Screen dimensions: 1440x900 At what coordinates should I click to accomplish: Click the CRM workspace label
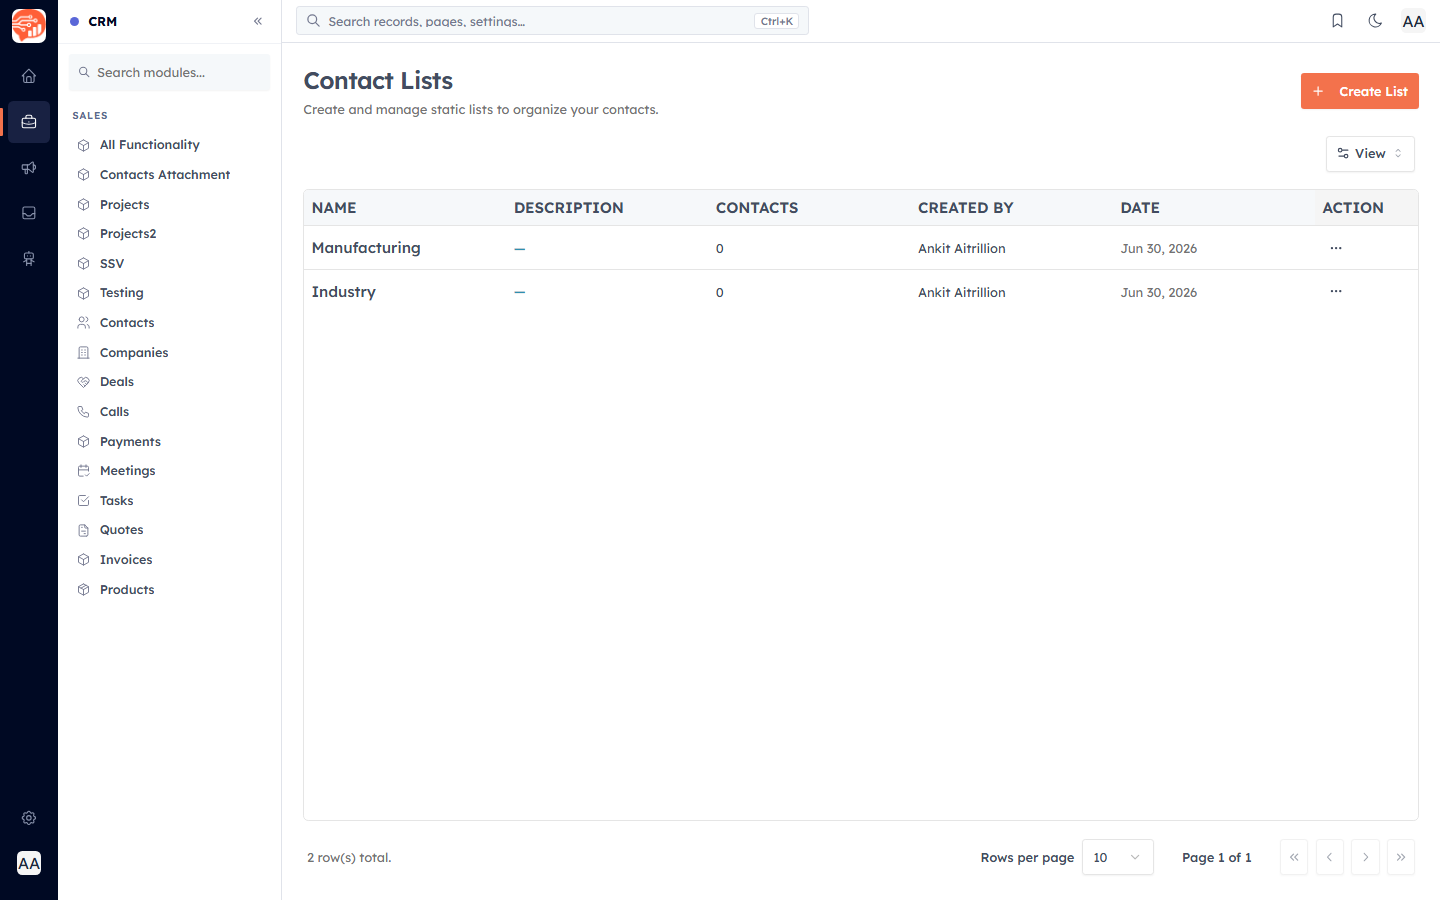(103, 21)
